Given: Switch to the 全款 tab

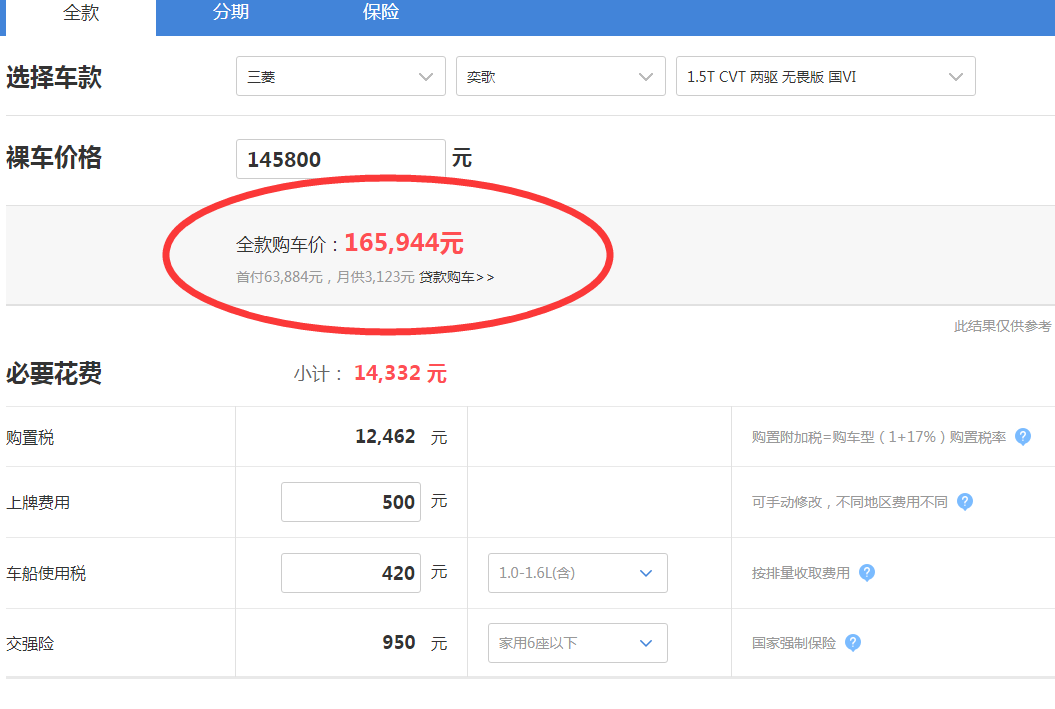Looking at the screenshot, I should 81,13.
